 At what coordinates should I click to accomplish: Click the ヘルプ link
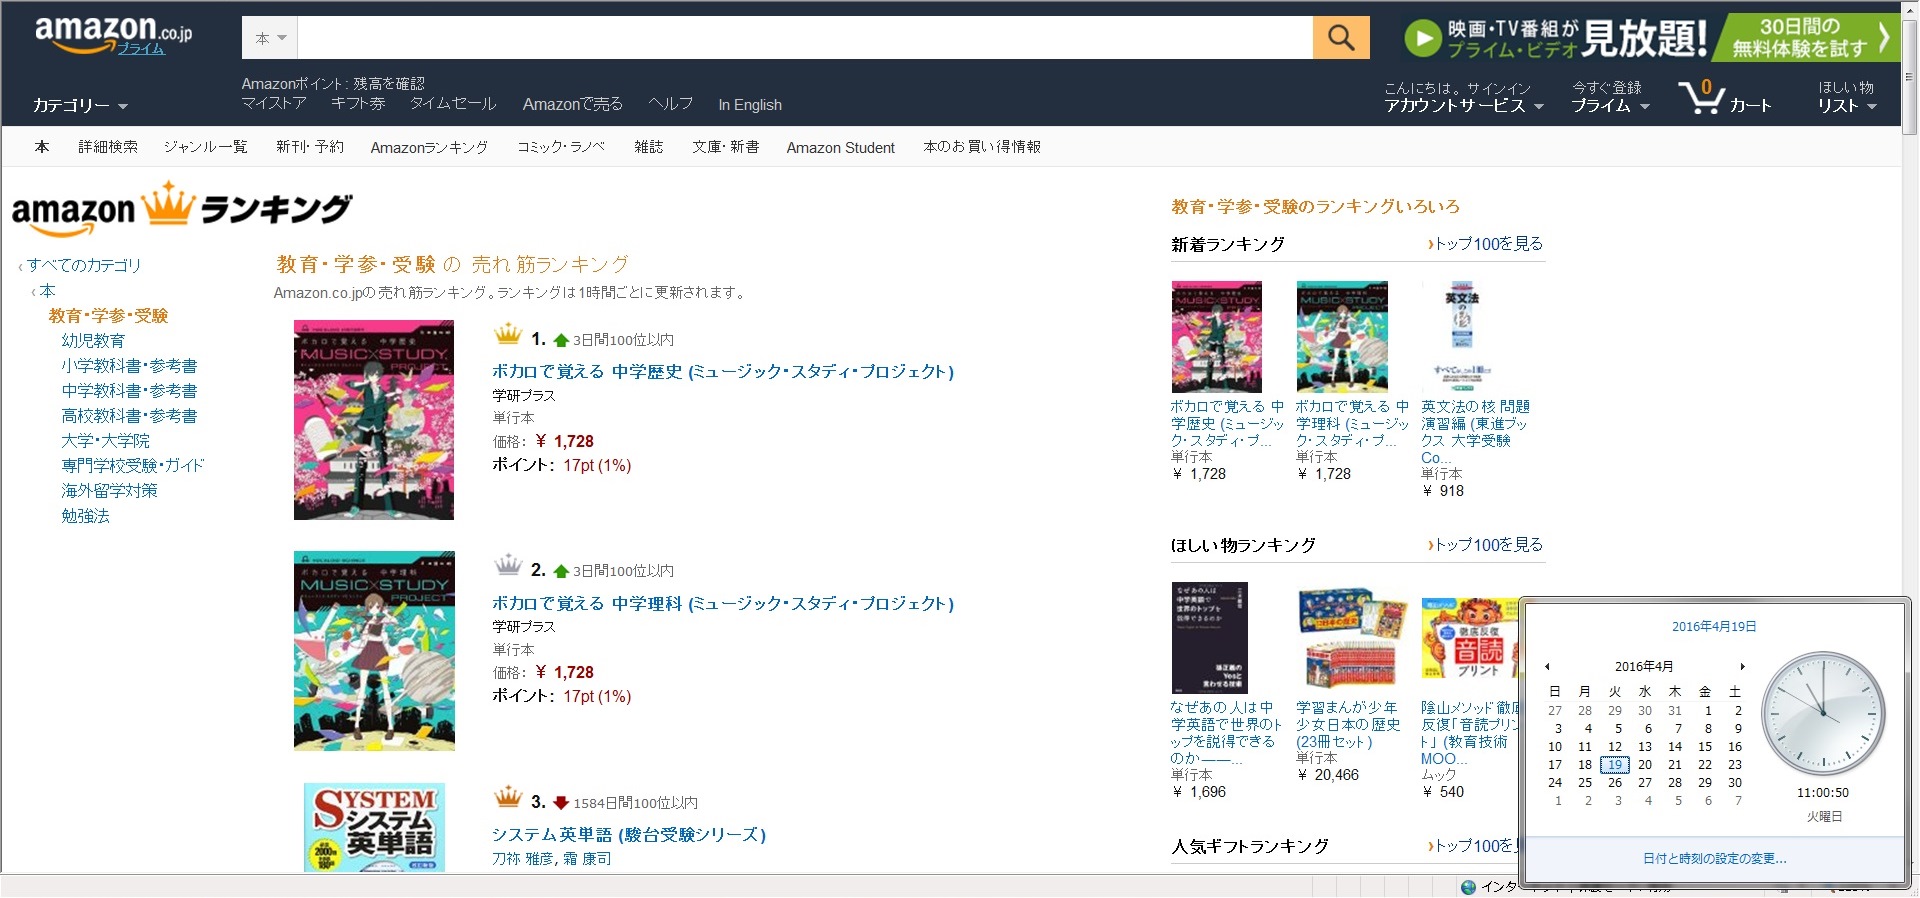[x=670, y=104]
